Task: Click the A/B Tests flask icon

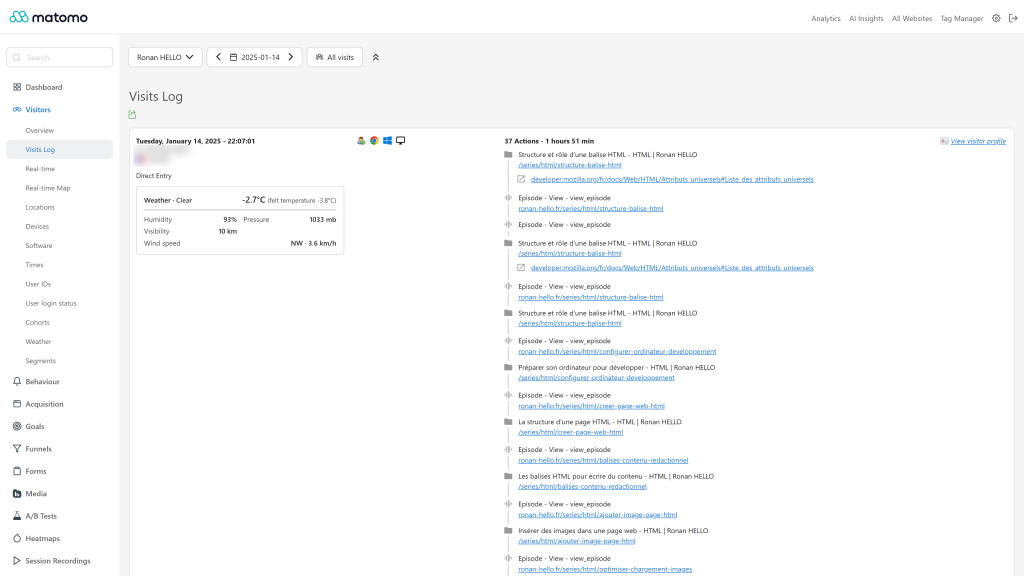Action: click(17, 516)
